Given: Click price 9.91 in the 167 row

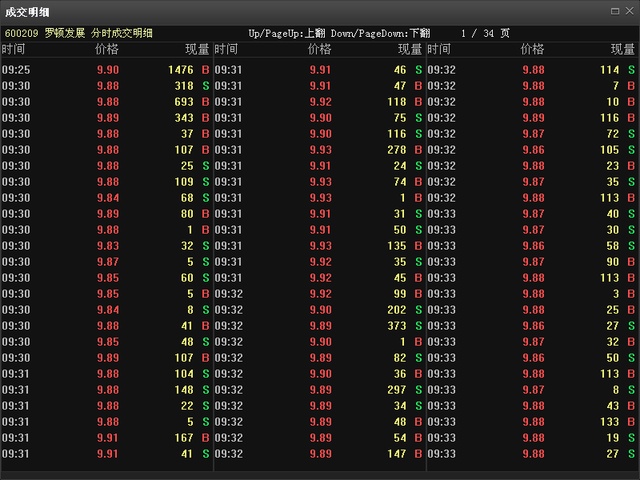Looking at the screenshot, I should 108,438.
